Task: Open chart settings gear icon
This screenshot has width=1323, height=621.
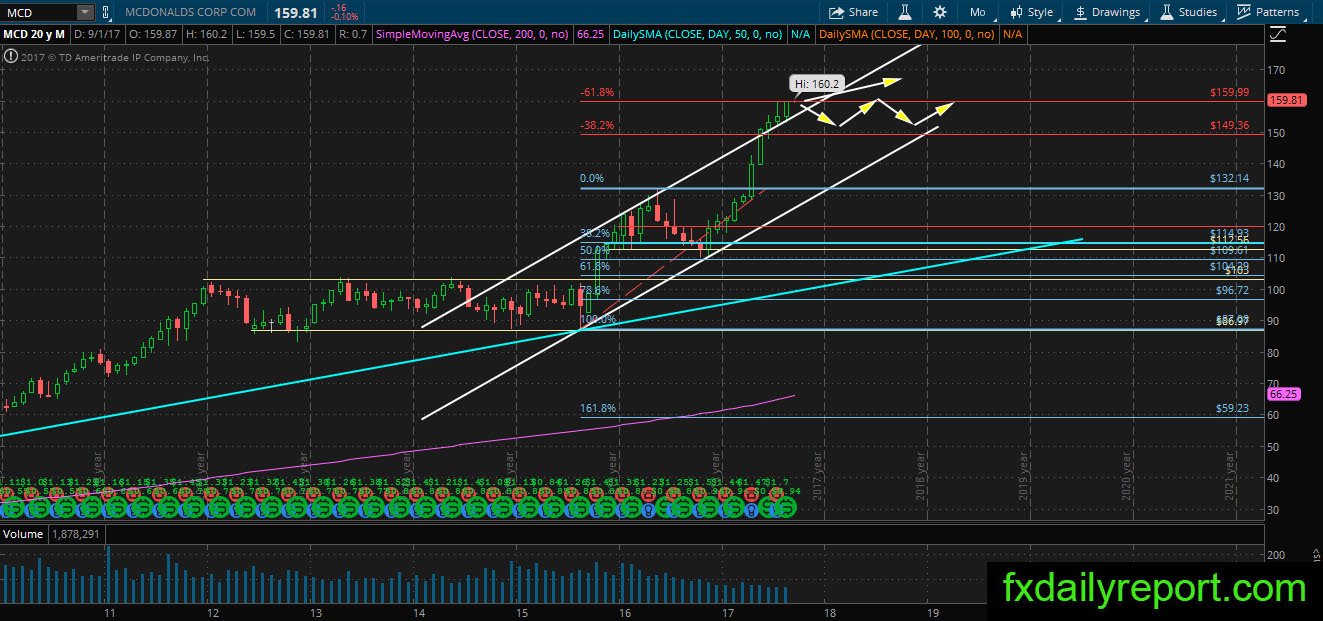Action: (x=939, y=12)
